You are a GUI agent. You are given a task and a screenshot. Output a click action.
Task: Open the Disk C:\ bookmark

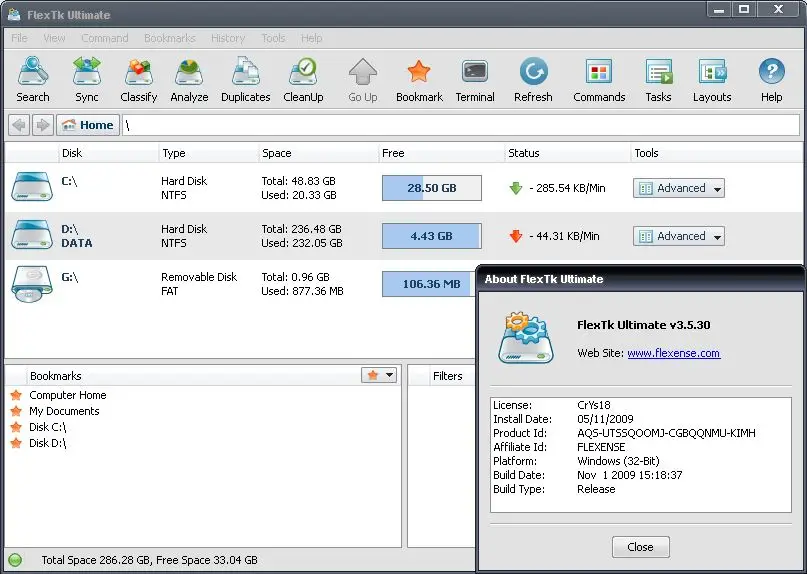pos(48,427)
